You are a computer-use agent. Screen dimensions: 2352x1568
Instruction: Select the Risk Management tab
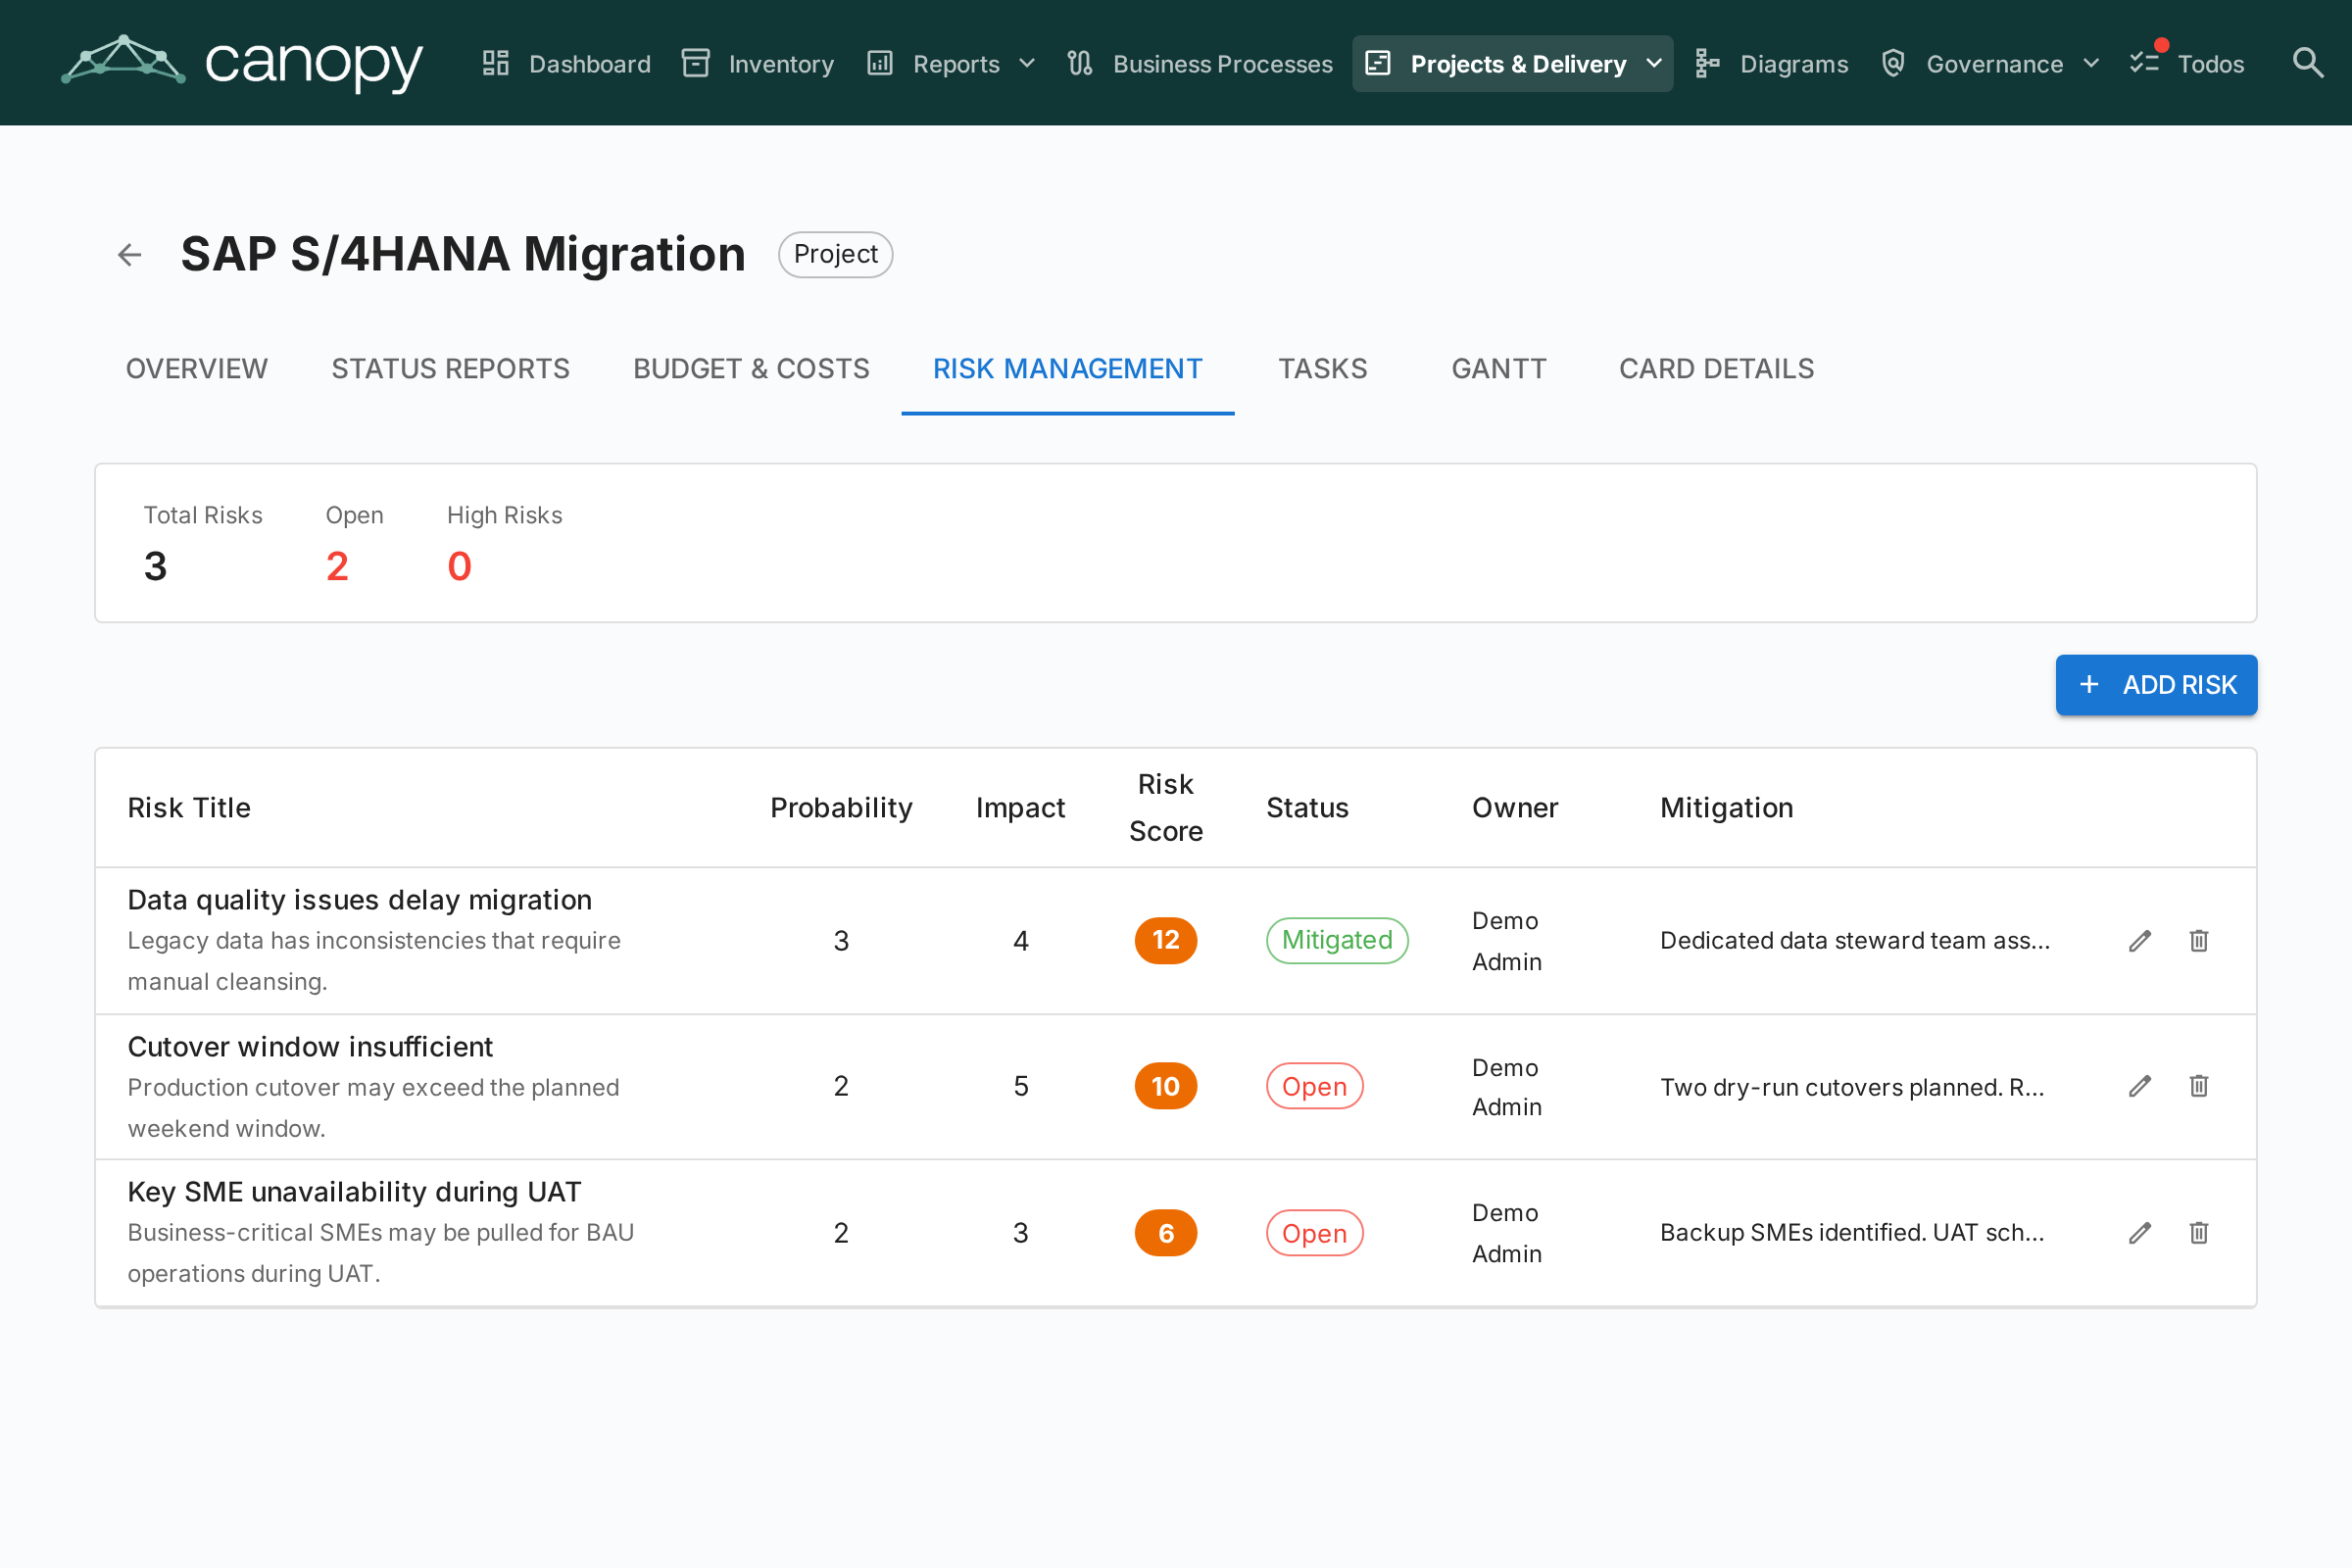[1068, 369]
